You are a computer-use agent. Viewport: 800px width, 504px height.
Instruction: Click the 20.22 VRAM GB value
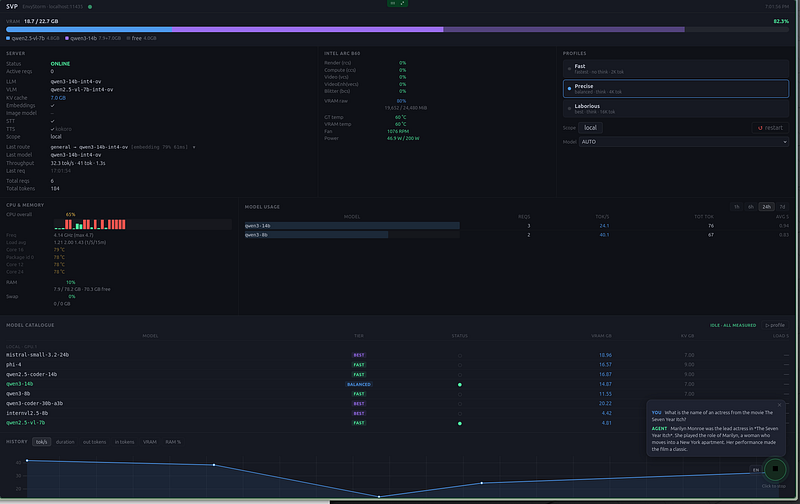pos(605,404)
